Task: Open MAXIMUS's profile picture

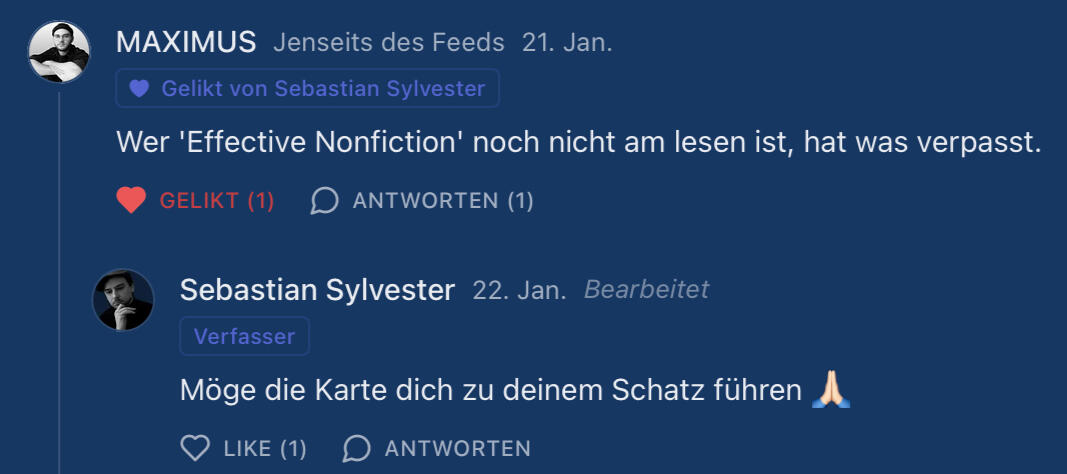Action: pos(59,52)
